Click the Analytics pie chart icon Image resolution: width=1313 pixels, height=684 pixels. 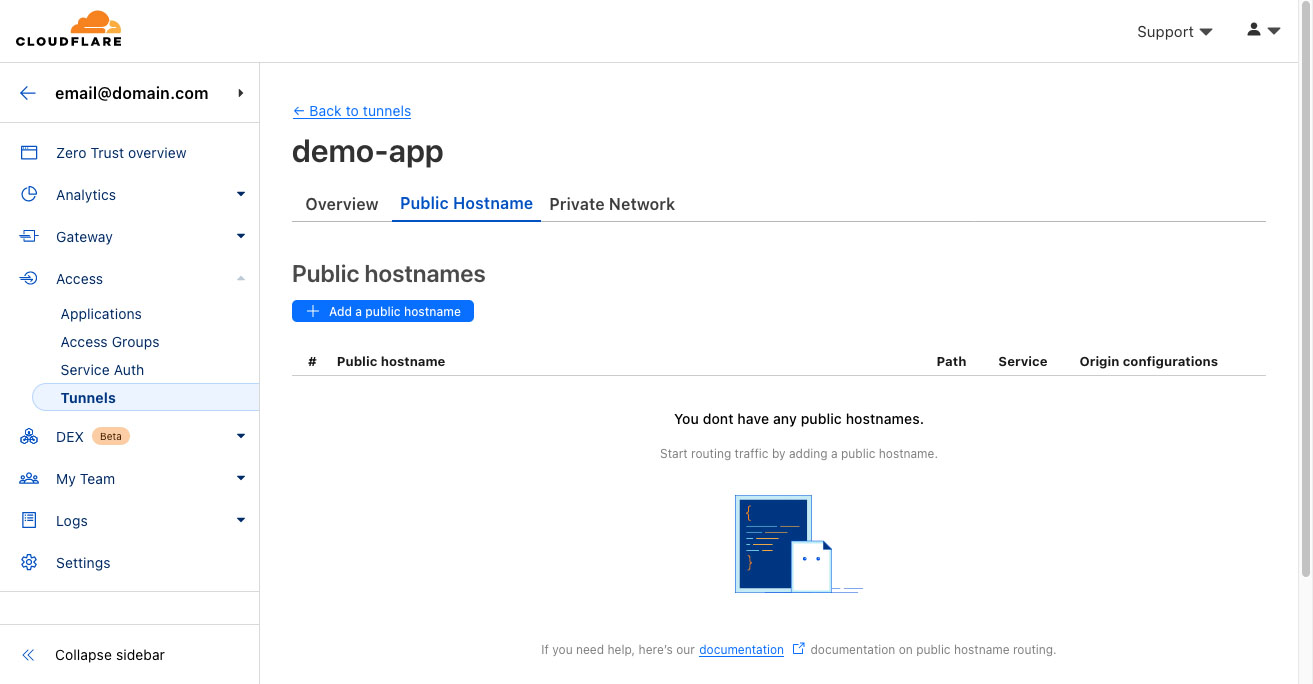(x=29, y=195)
